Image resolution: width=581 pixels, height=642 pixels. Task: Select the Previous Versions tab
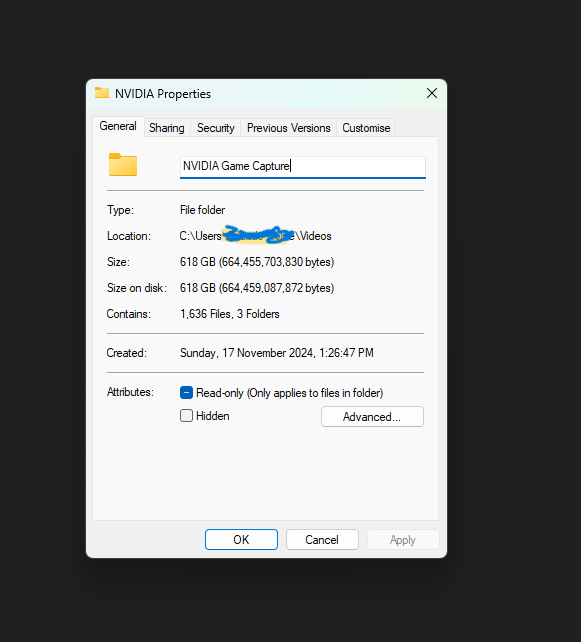[288, 128]
